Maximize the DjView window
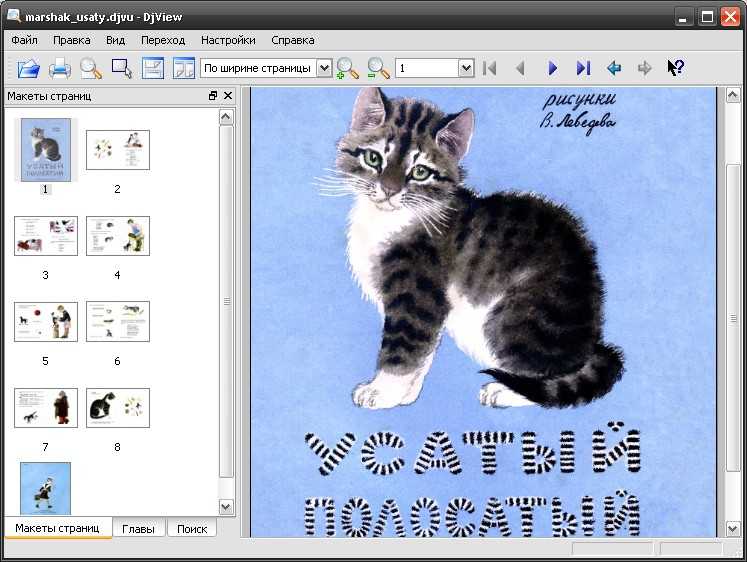This screenshot has width=747, height=562. point(707,17)
